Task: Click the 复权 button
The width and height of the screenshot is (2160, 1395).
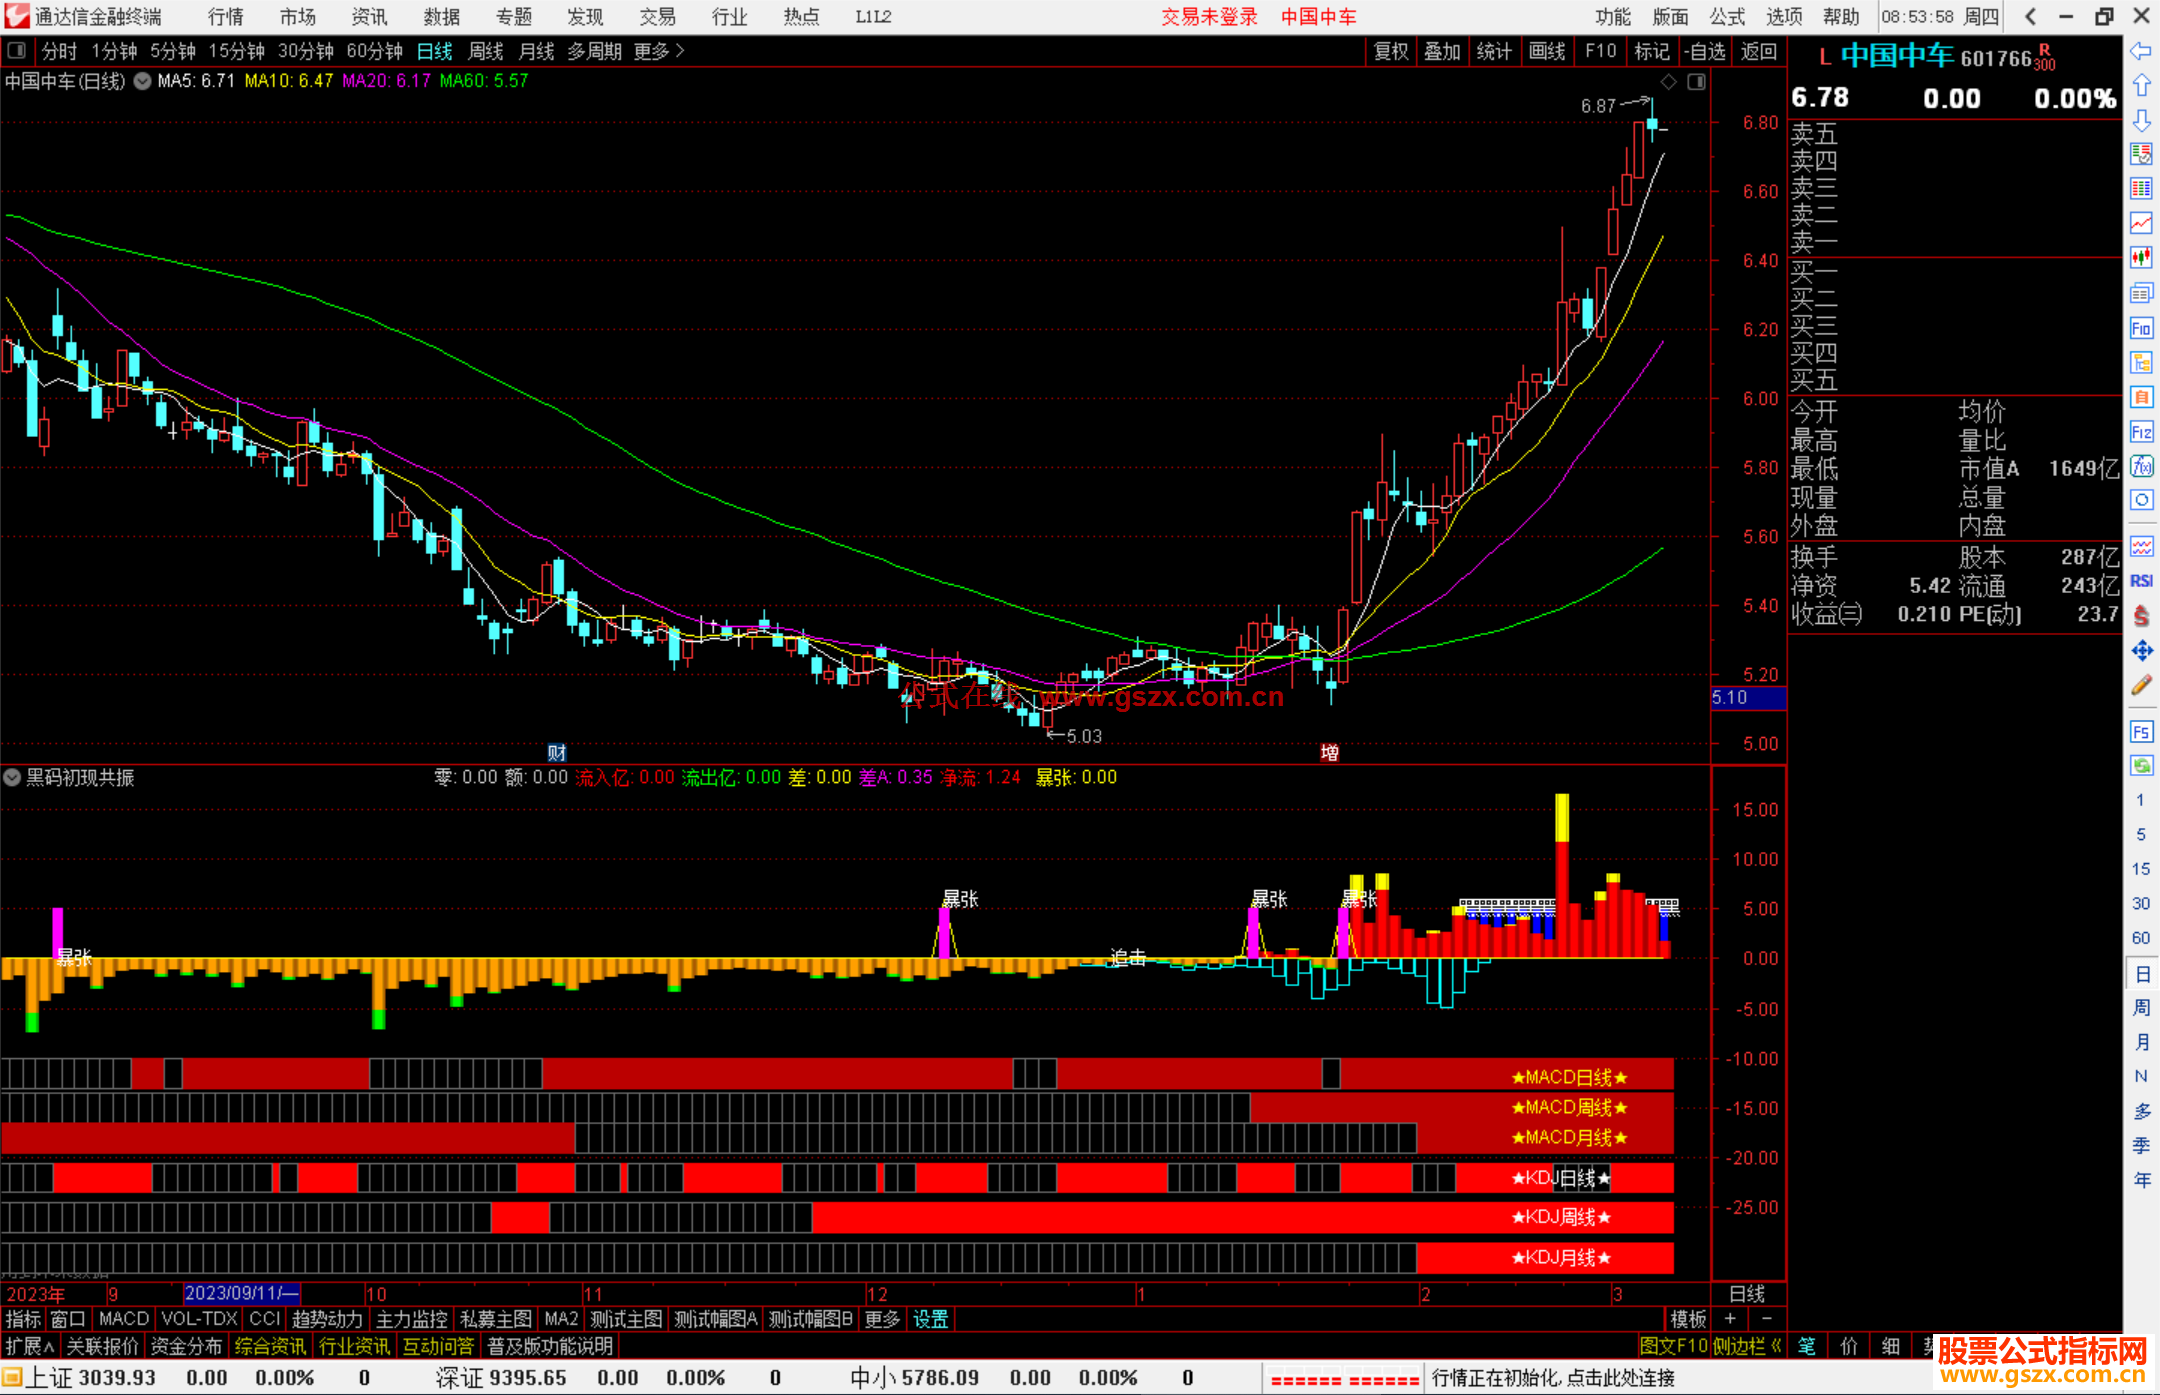Action: 1390,51
